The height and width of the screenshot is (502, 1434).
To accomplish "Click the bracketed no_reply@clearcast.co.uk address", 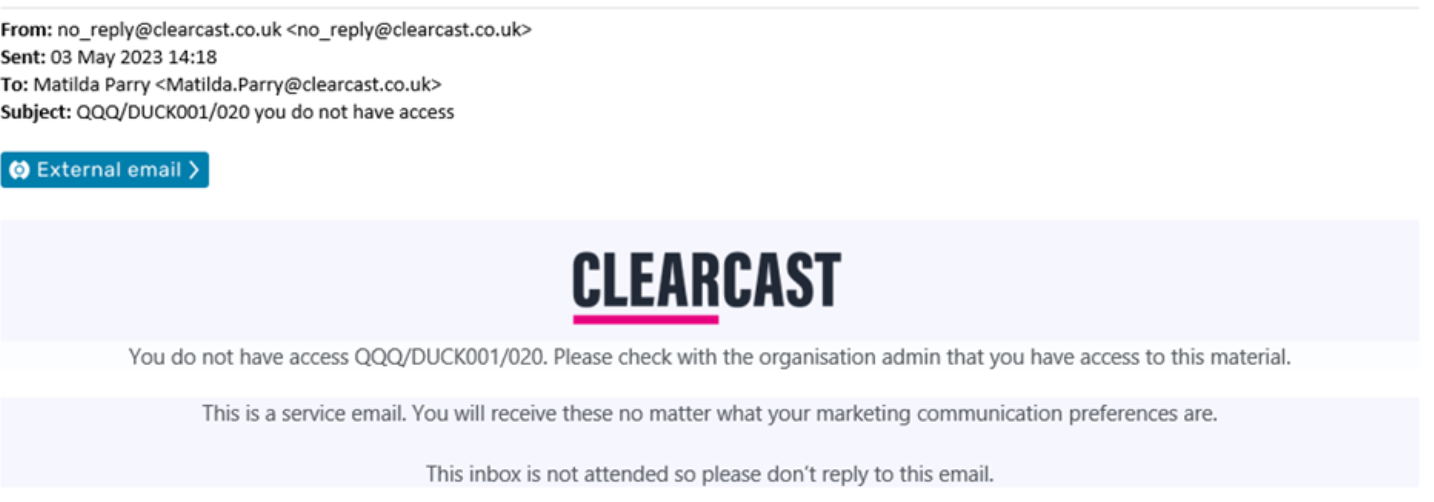I will pos(409,30).
